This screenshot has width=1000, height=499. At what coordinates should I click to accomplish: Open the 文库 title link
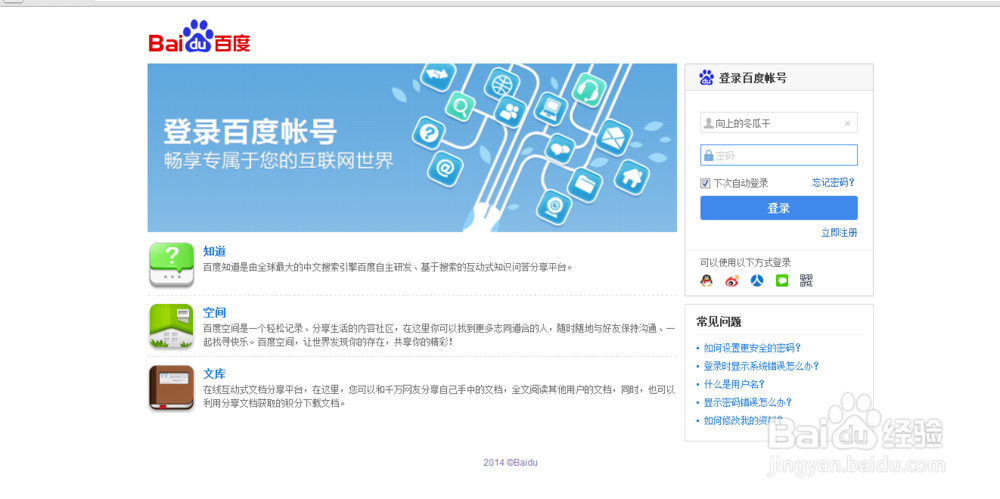[x=214, y=374]
